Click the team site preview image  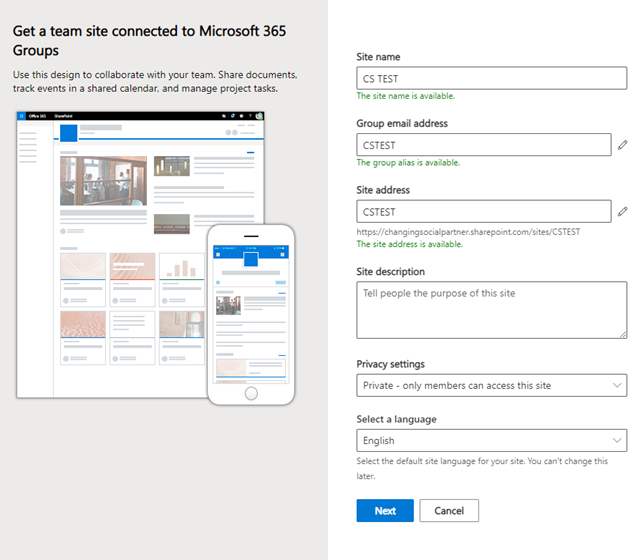pos(155,258)
